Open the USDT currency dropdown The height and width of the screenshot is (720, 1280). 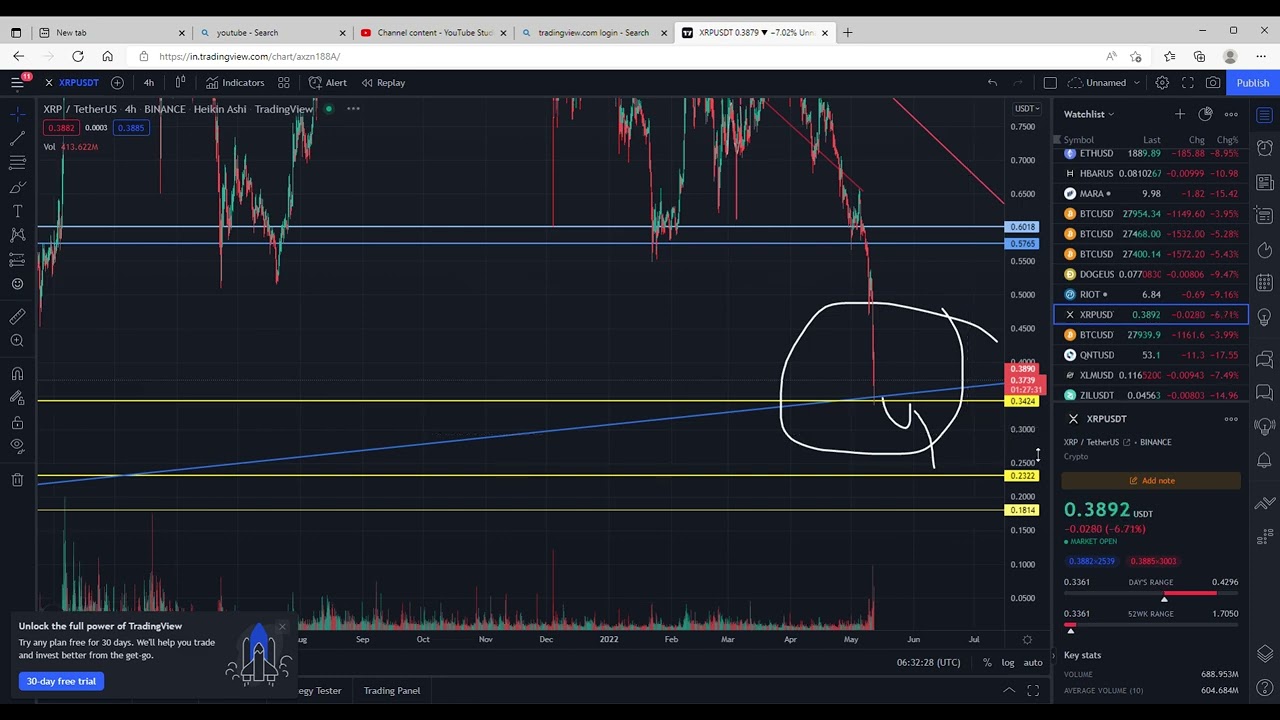(1027, 108)
